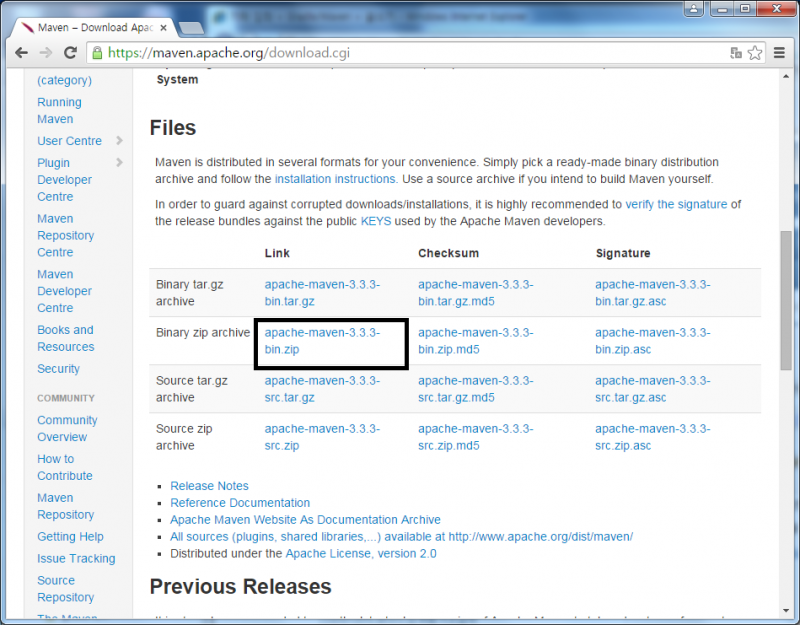Viewport: 800px width, 625px height.
Task: Open bin.tar.gz.md5 checksum link
Action: (x=476, y=293)
